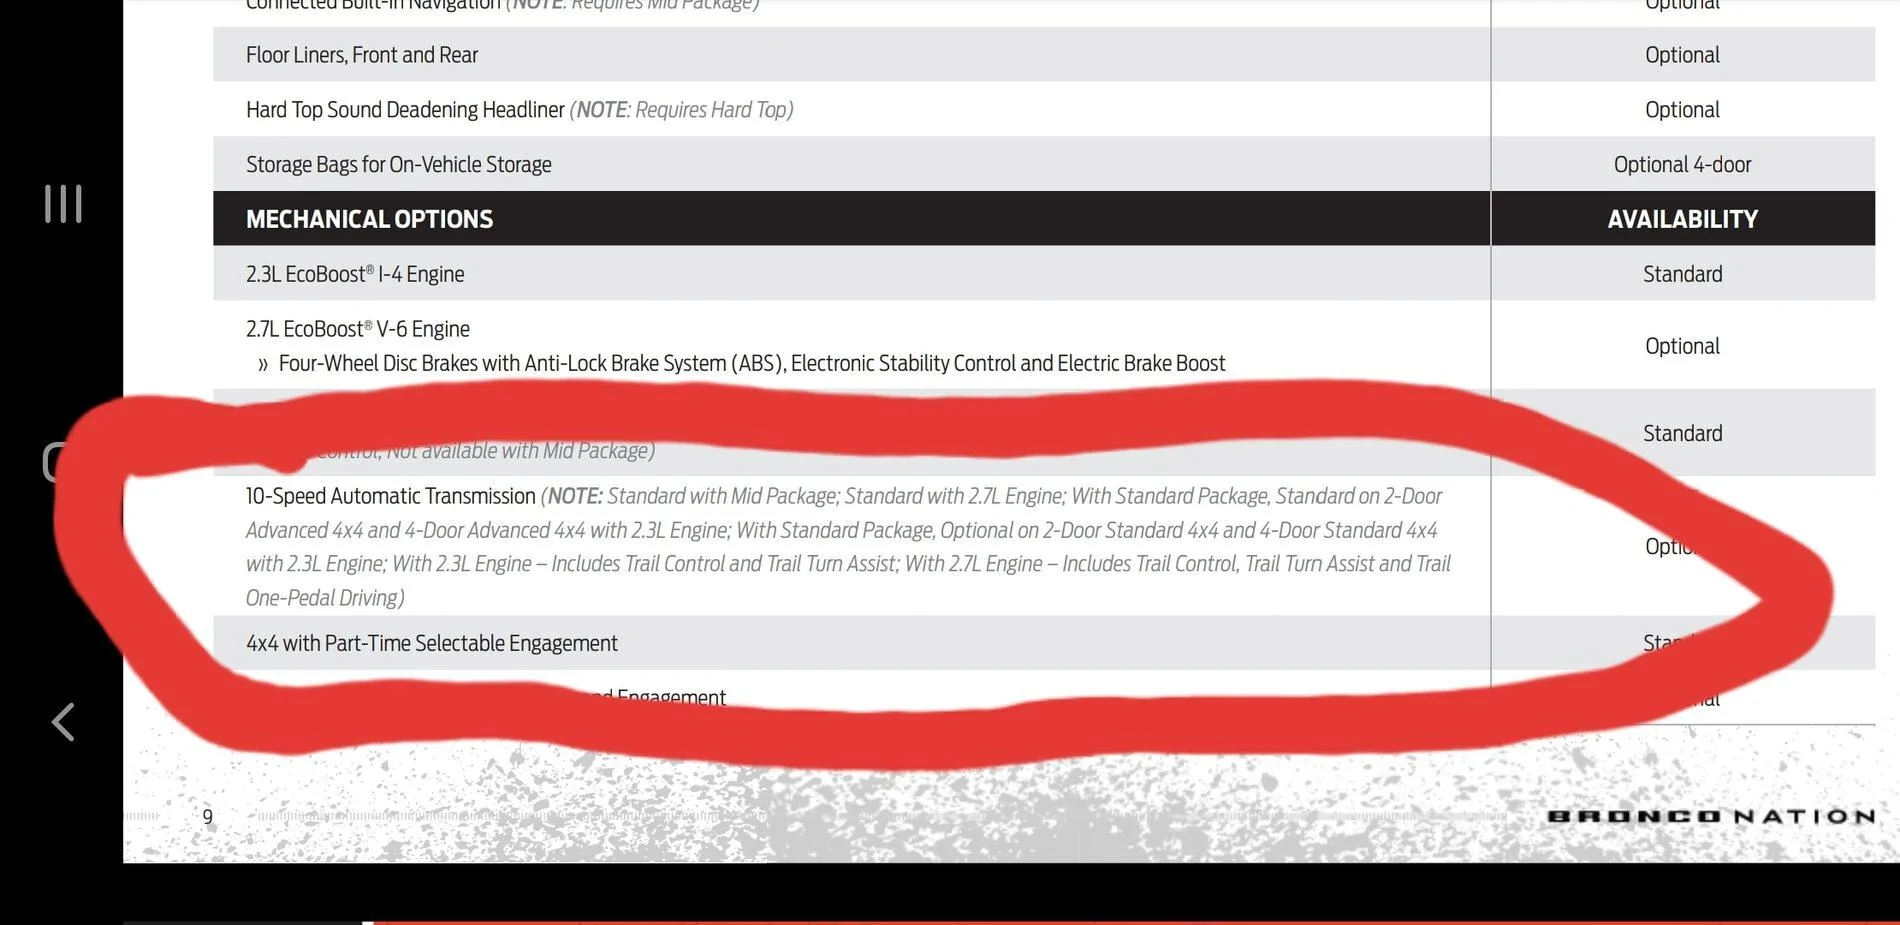Click the 'Standard' cell beside the Mid Package note
1900x925 pixels.
pos(1682,433)
